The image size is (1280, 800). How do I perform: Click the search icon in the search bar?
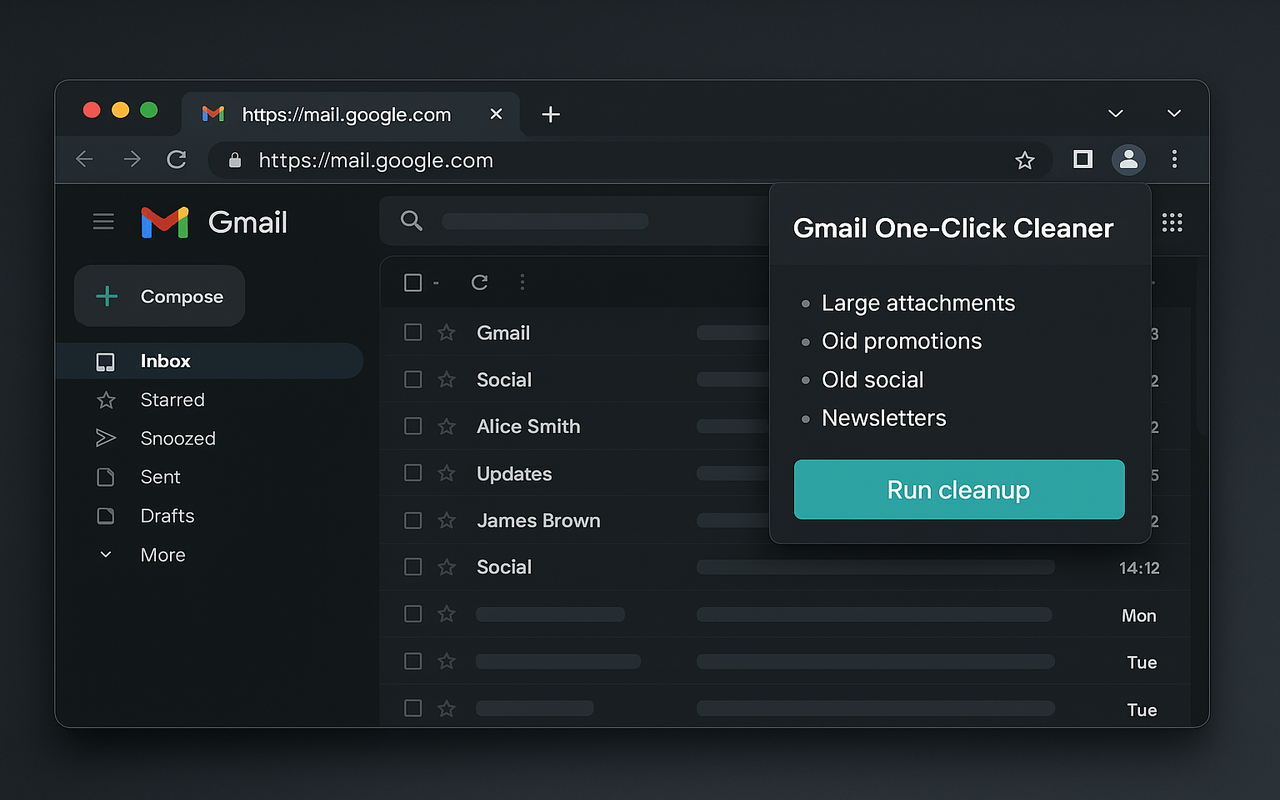point(411,221)
